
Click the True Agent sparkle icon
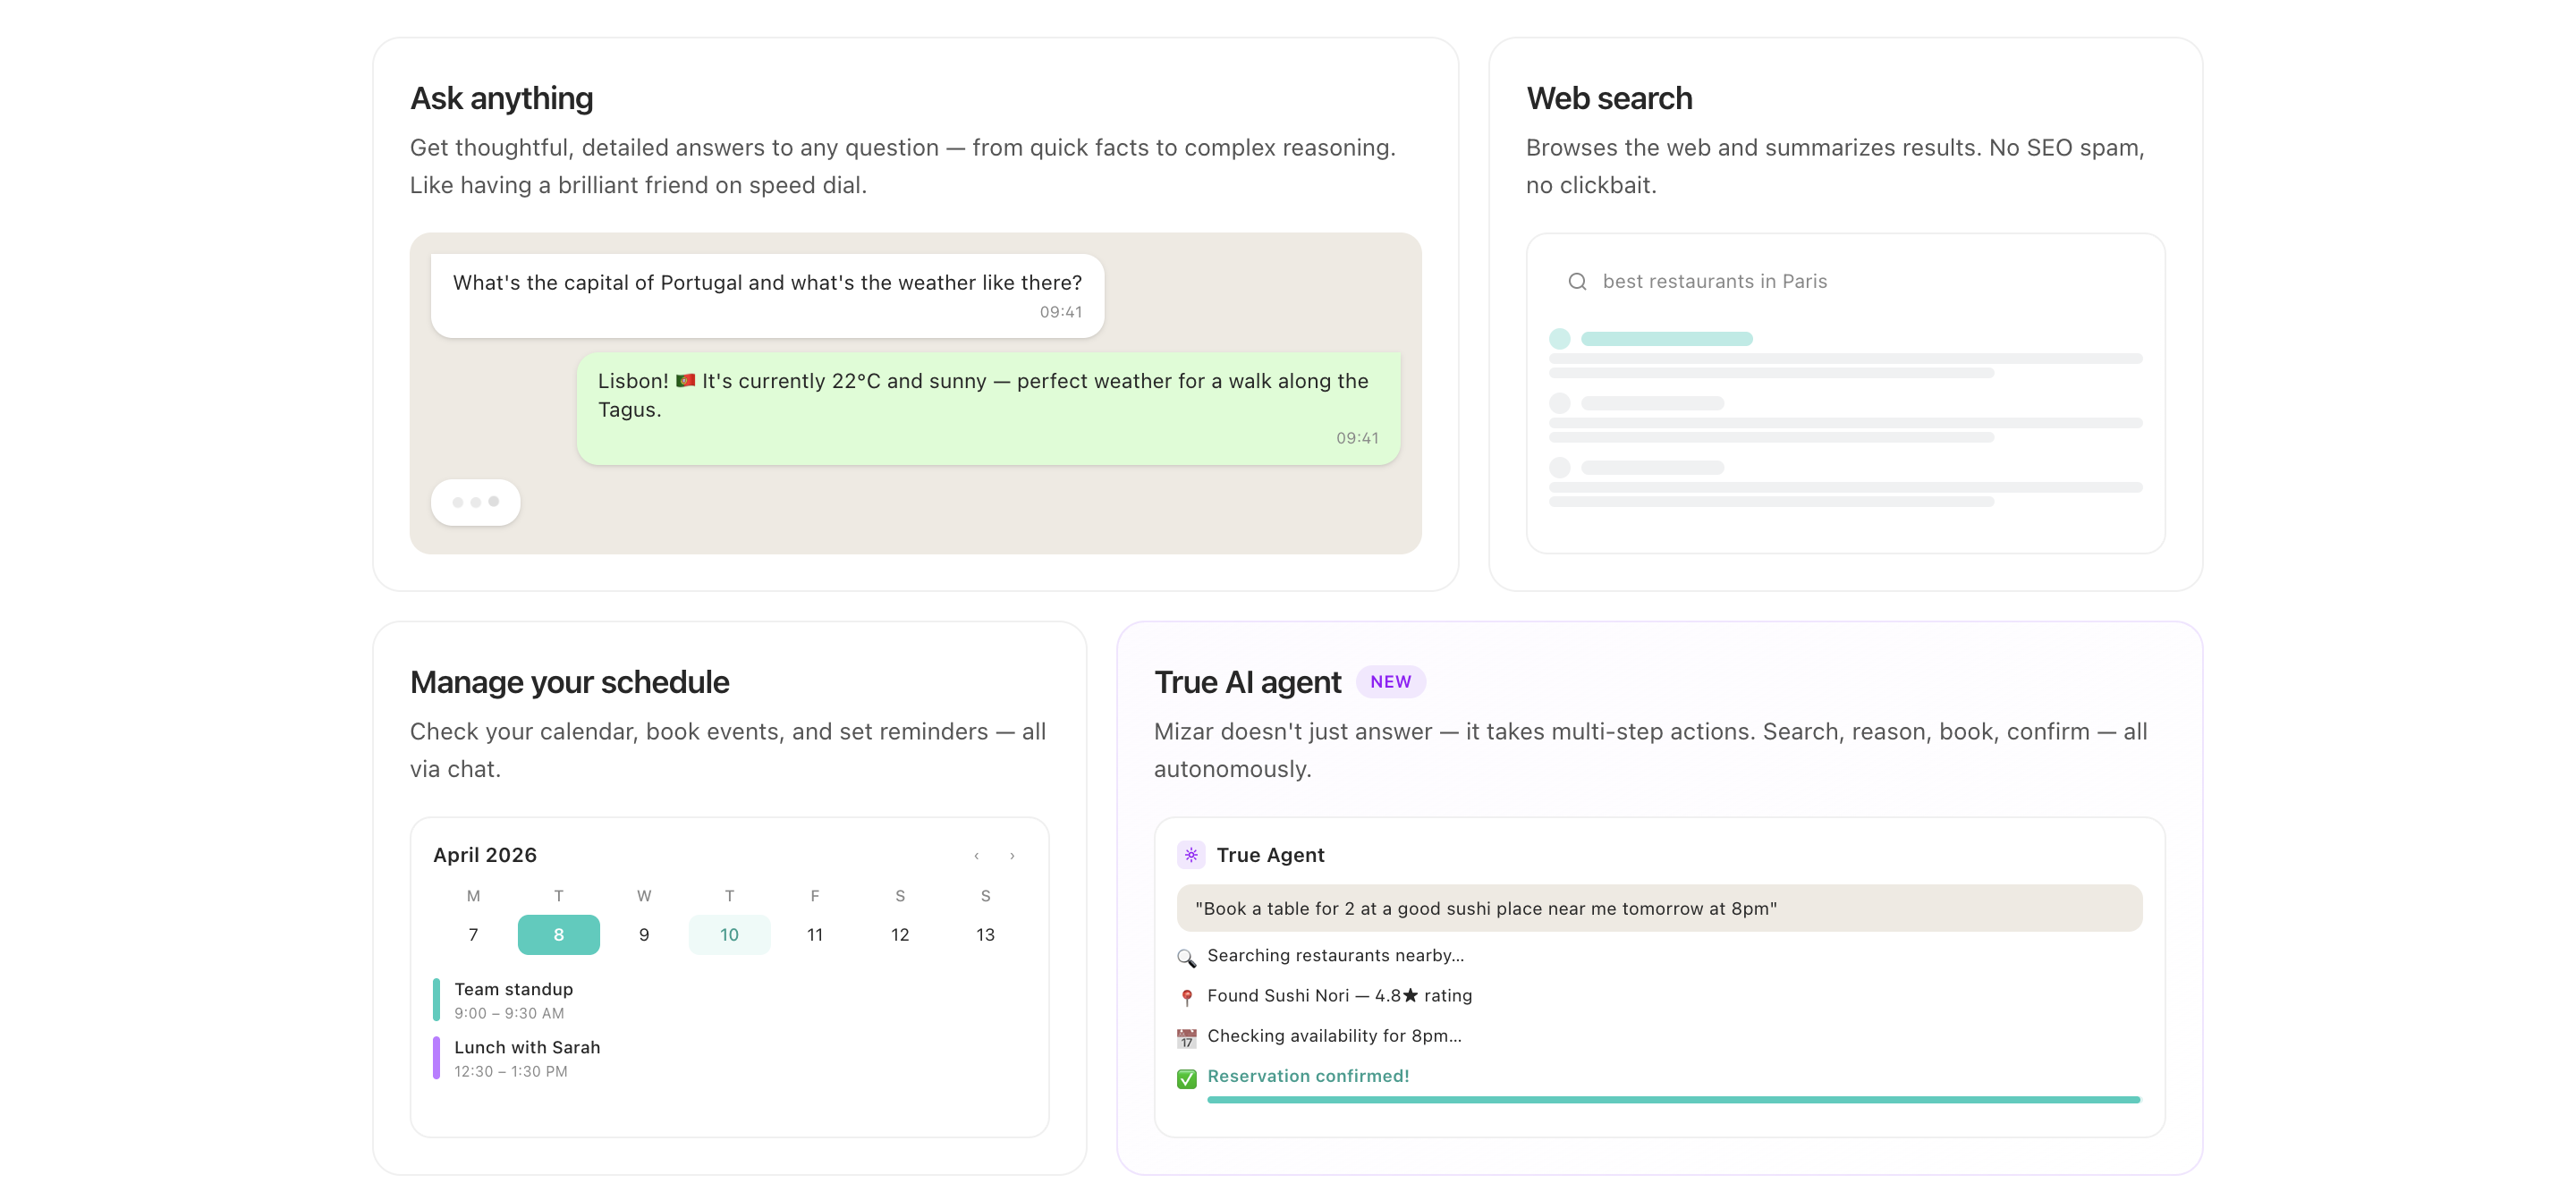point(1190,855)
